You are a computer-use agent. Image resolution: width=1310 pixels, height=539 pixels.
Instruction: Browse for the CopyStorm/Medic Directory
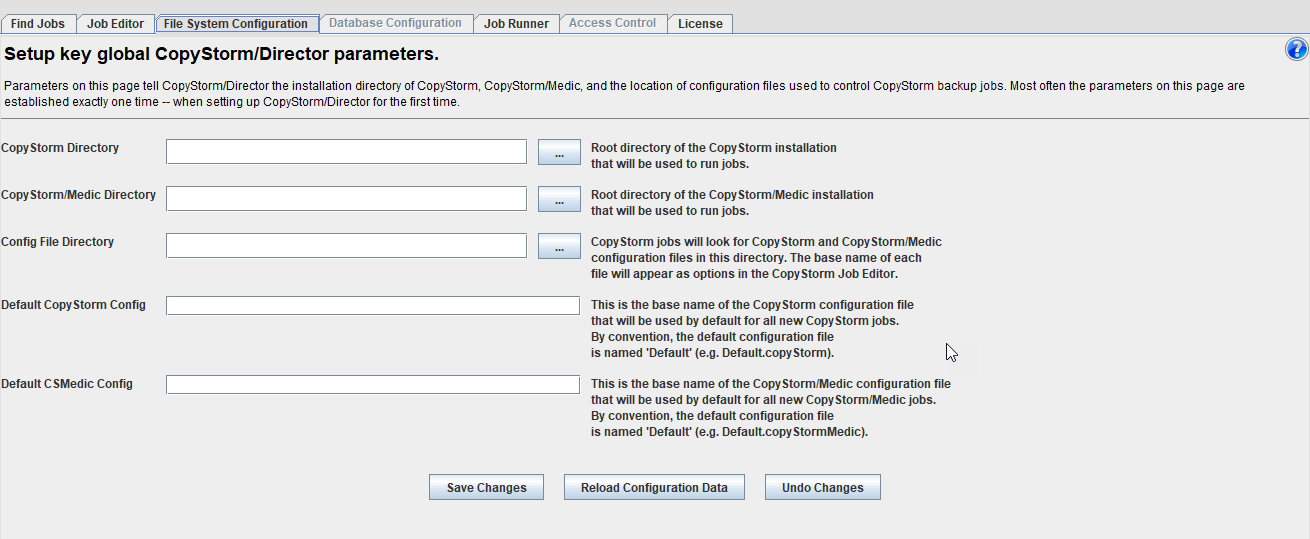[559, 199]
